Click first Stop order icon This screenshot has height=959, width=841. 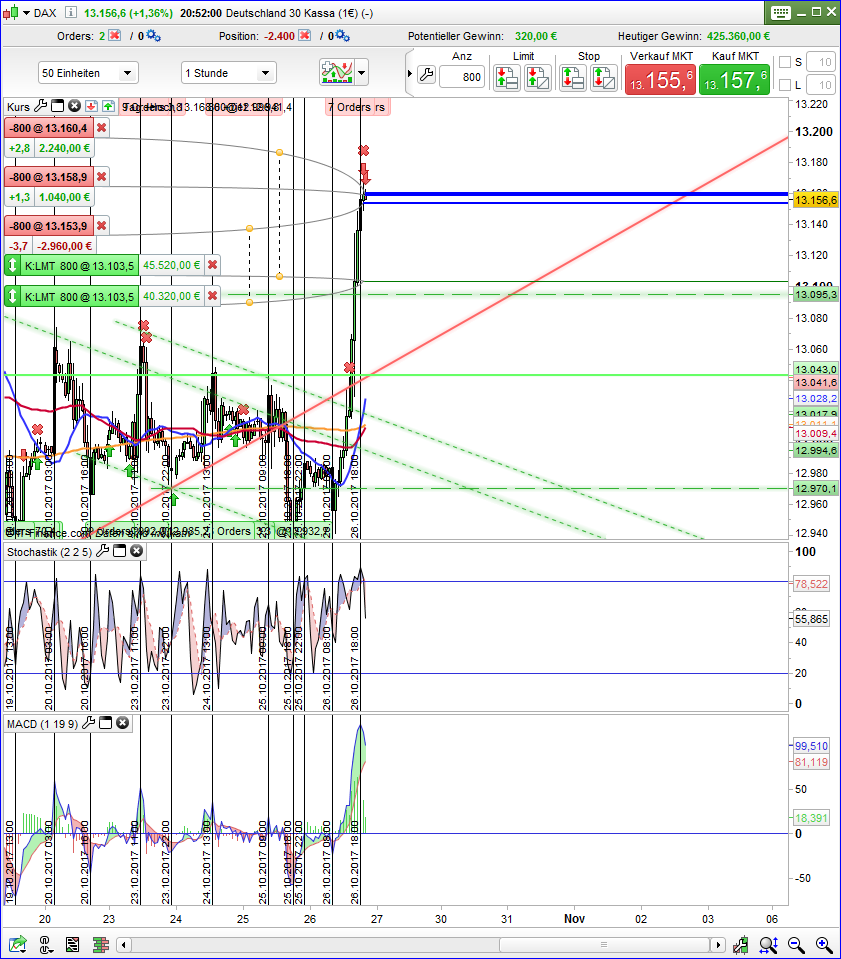(x=572, y=78)
